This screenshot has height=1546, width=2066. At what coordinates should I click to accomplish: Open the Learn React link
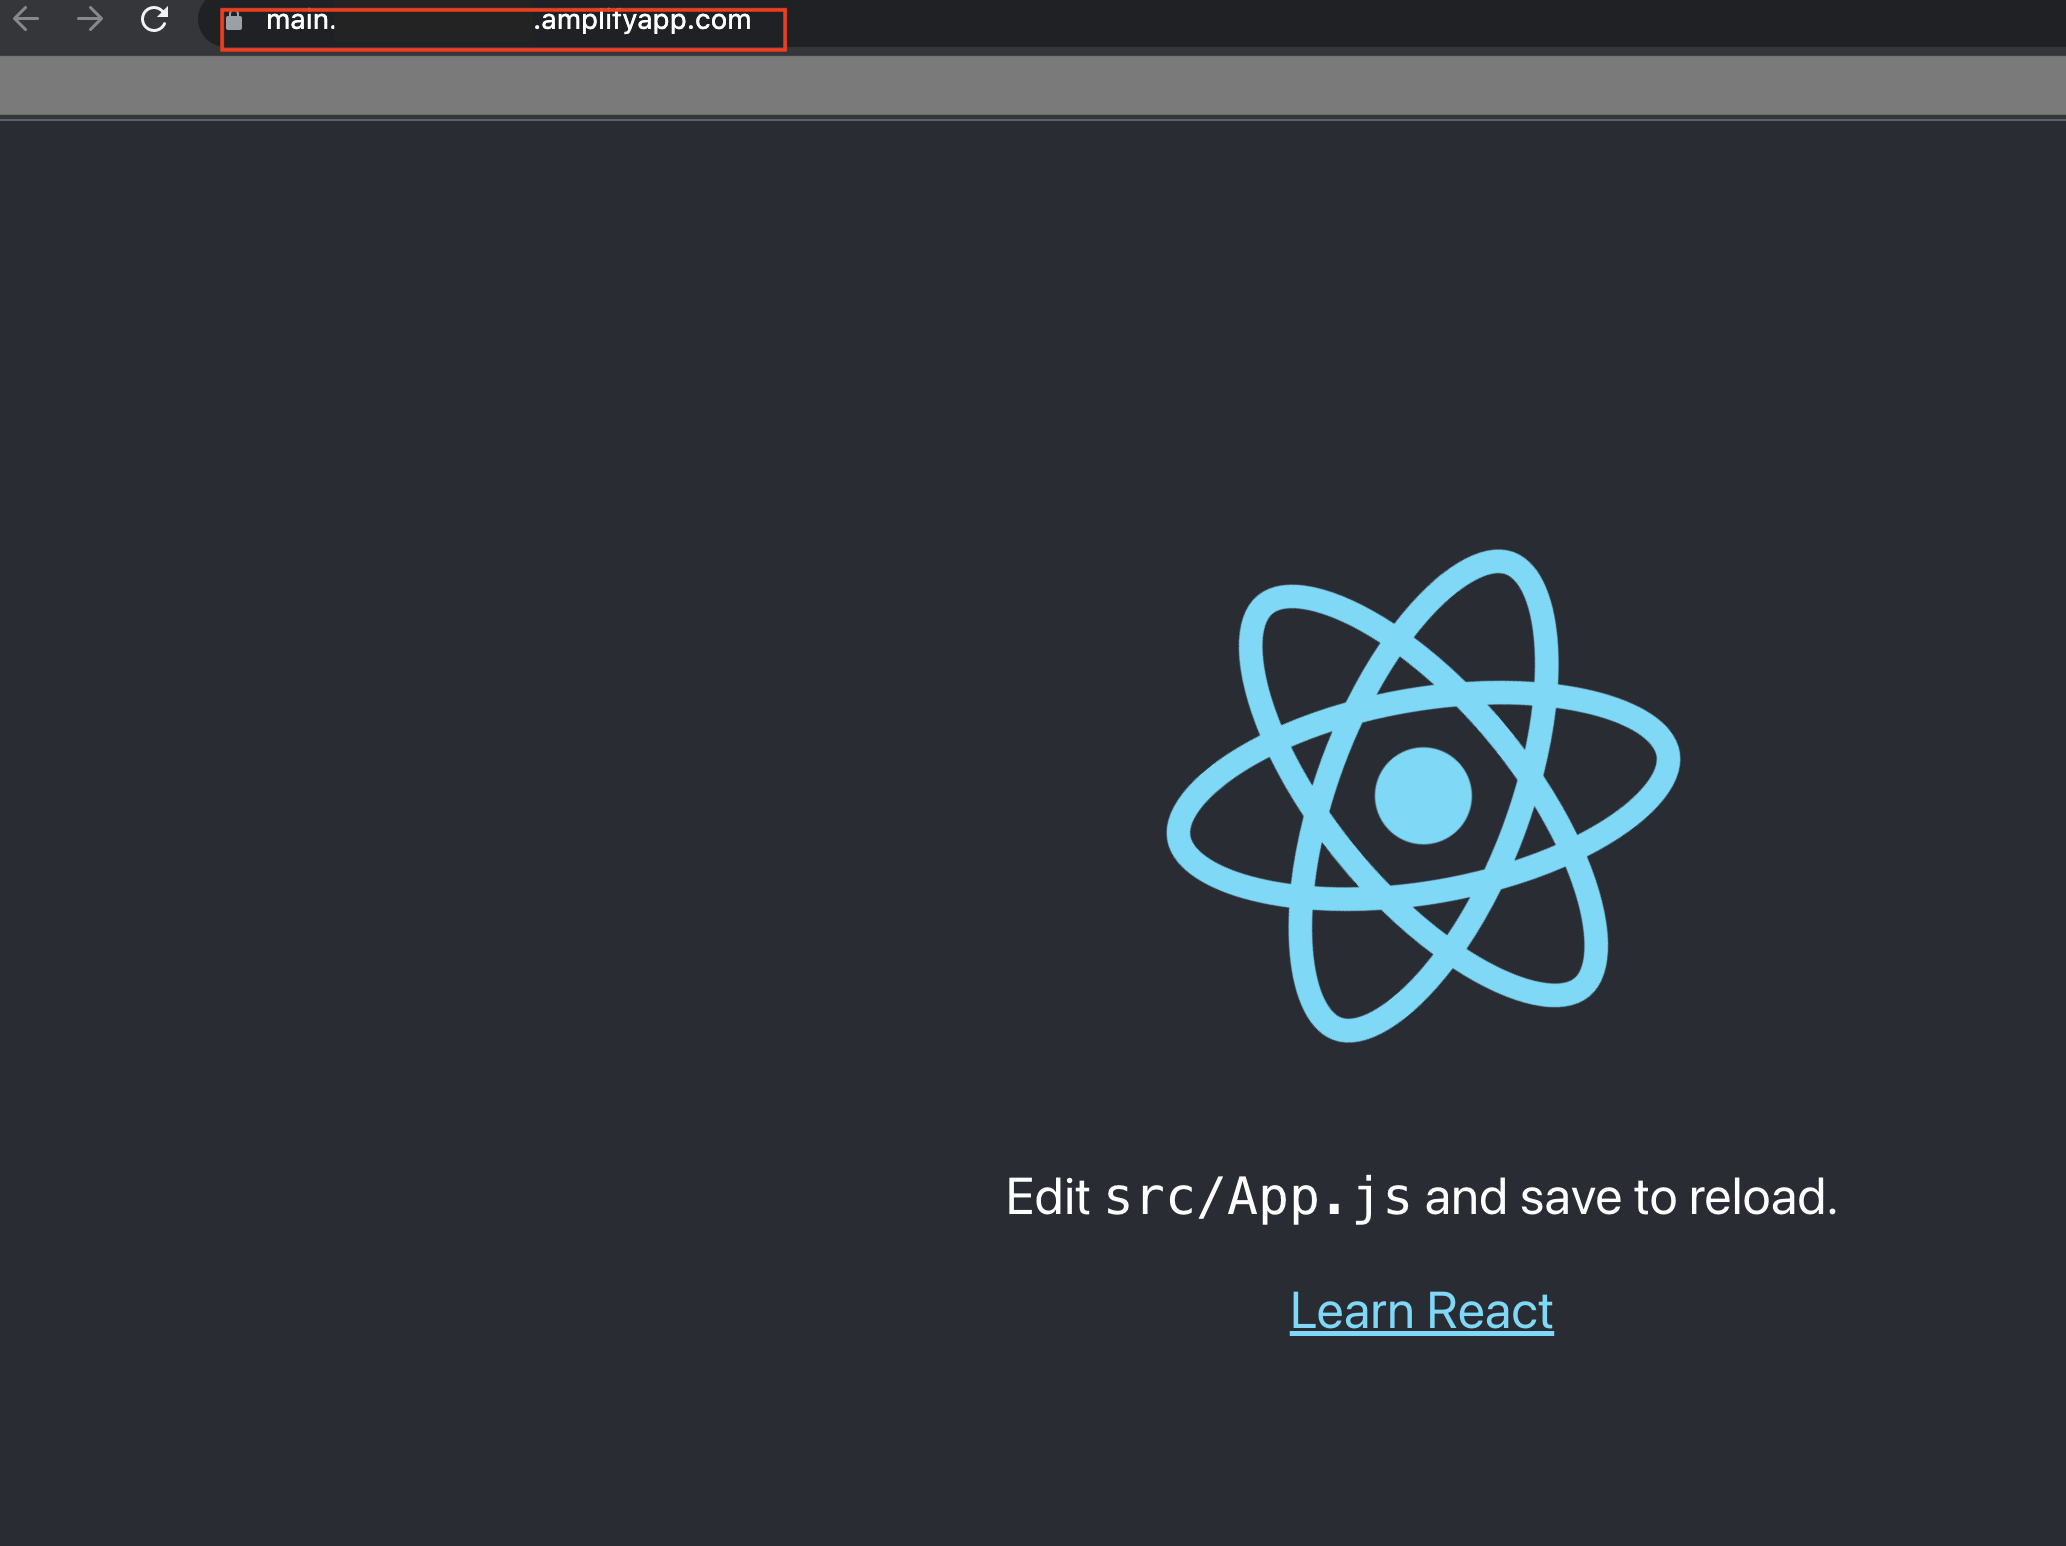pos(1421,1310)
